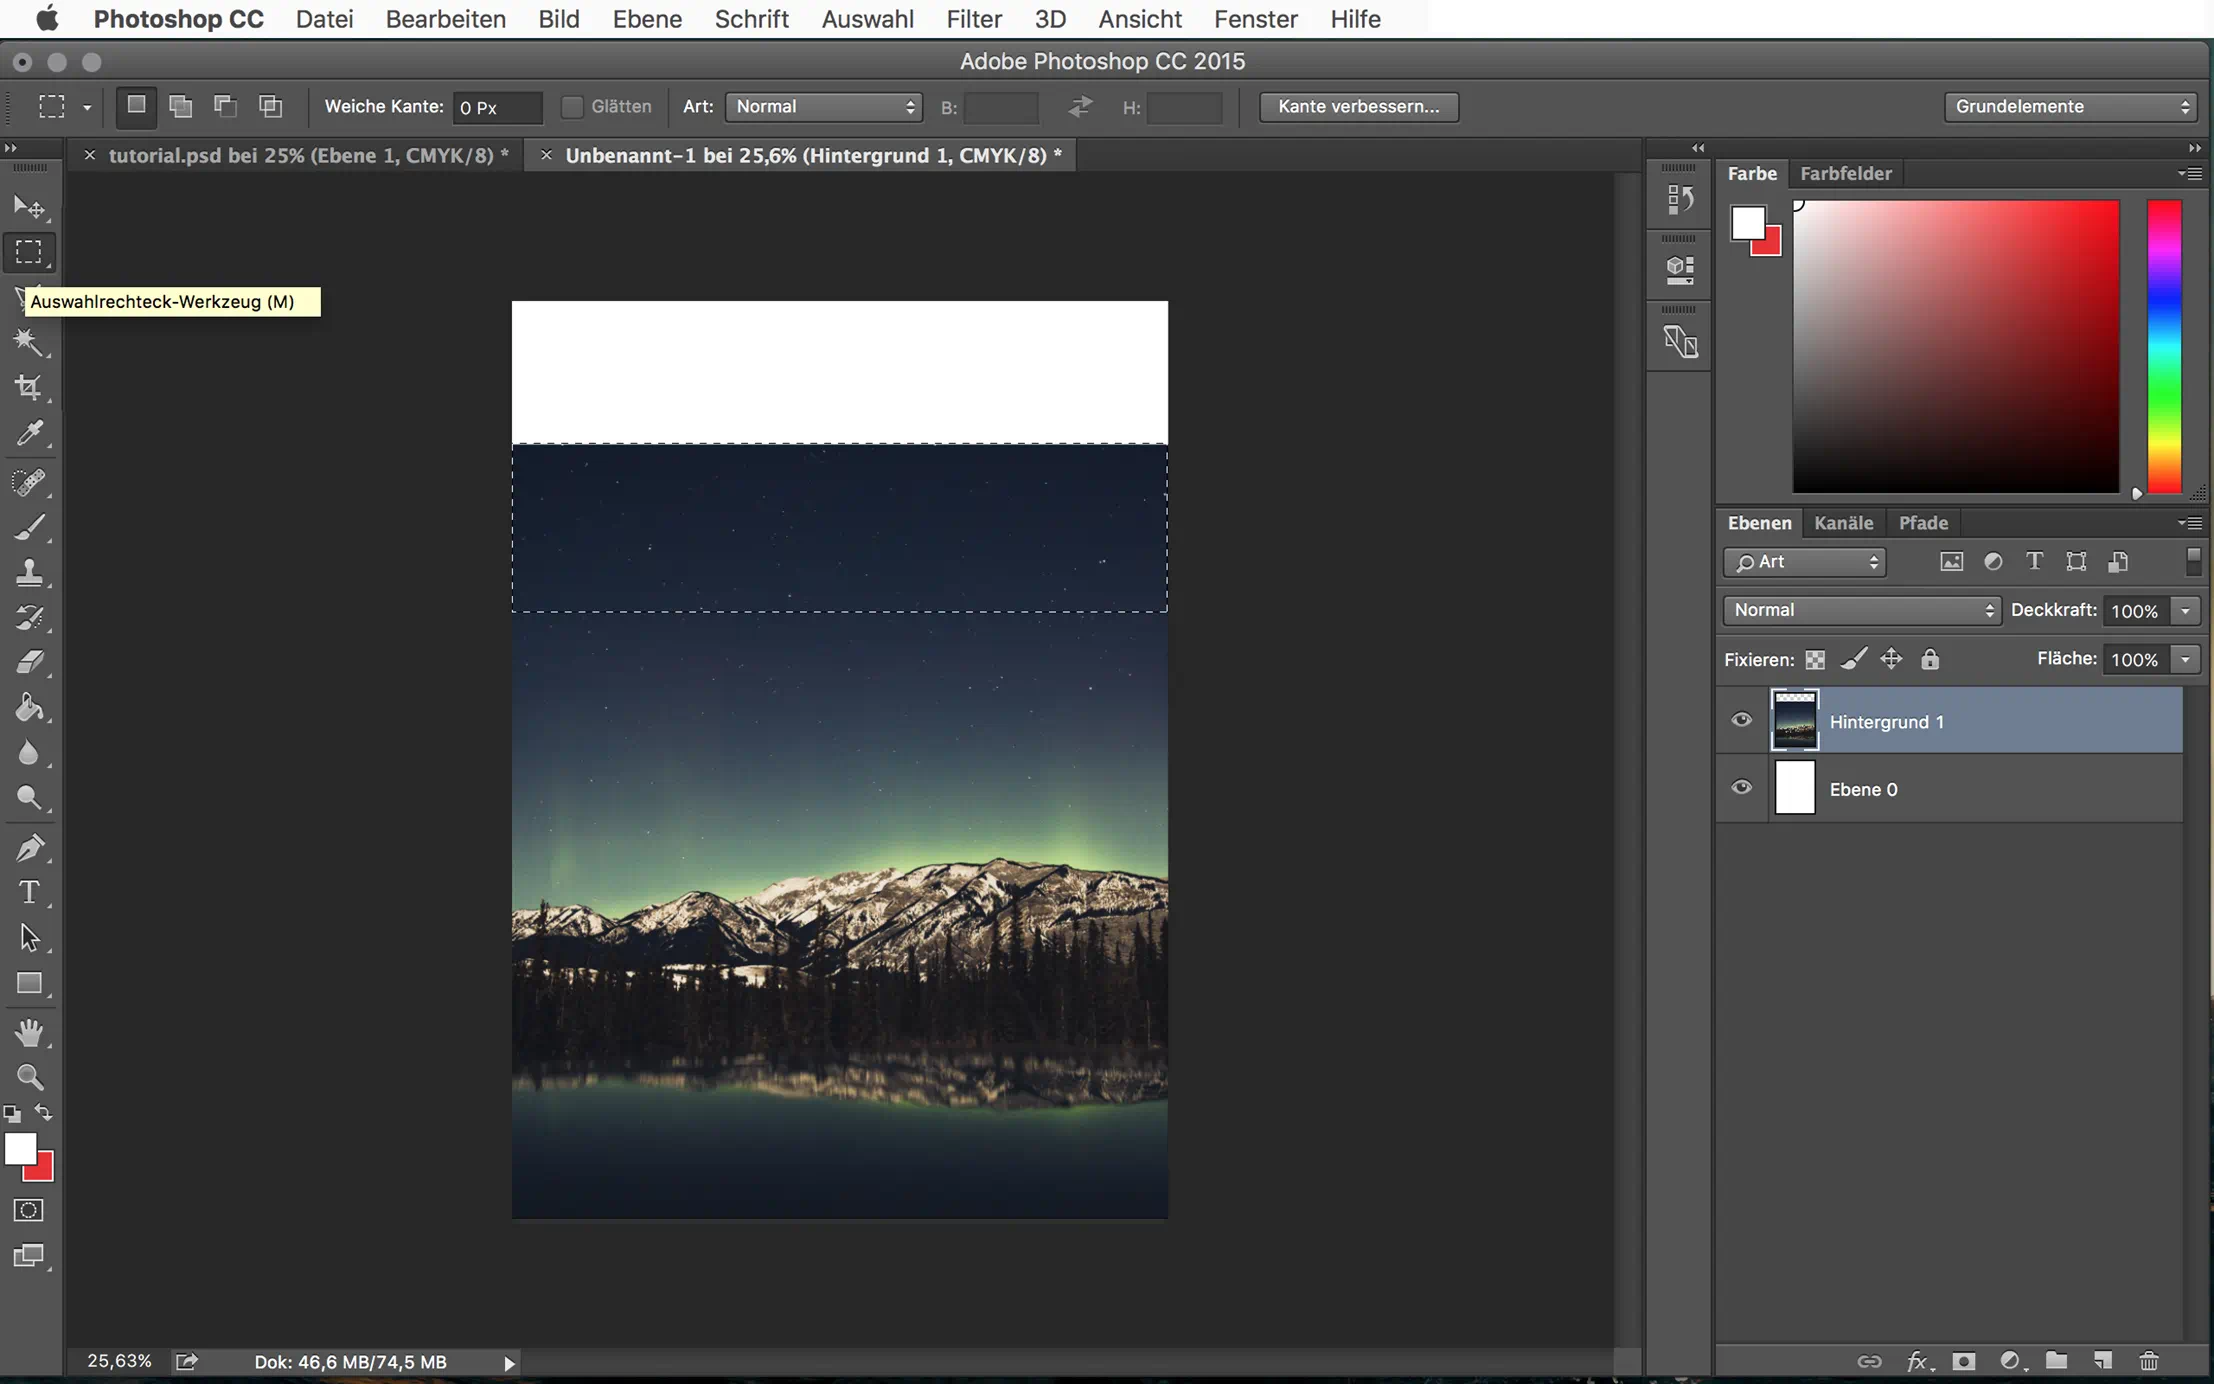This screenshot has height=1384, width=2214.
Task: Add a layer mask from Layers panel
Action: pos(1964,1361)
